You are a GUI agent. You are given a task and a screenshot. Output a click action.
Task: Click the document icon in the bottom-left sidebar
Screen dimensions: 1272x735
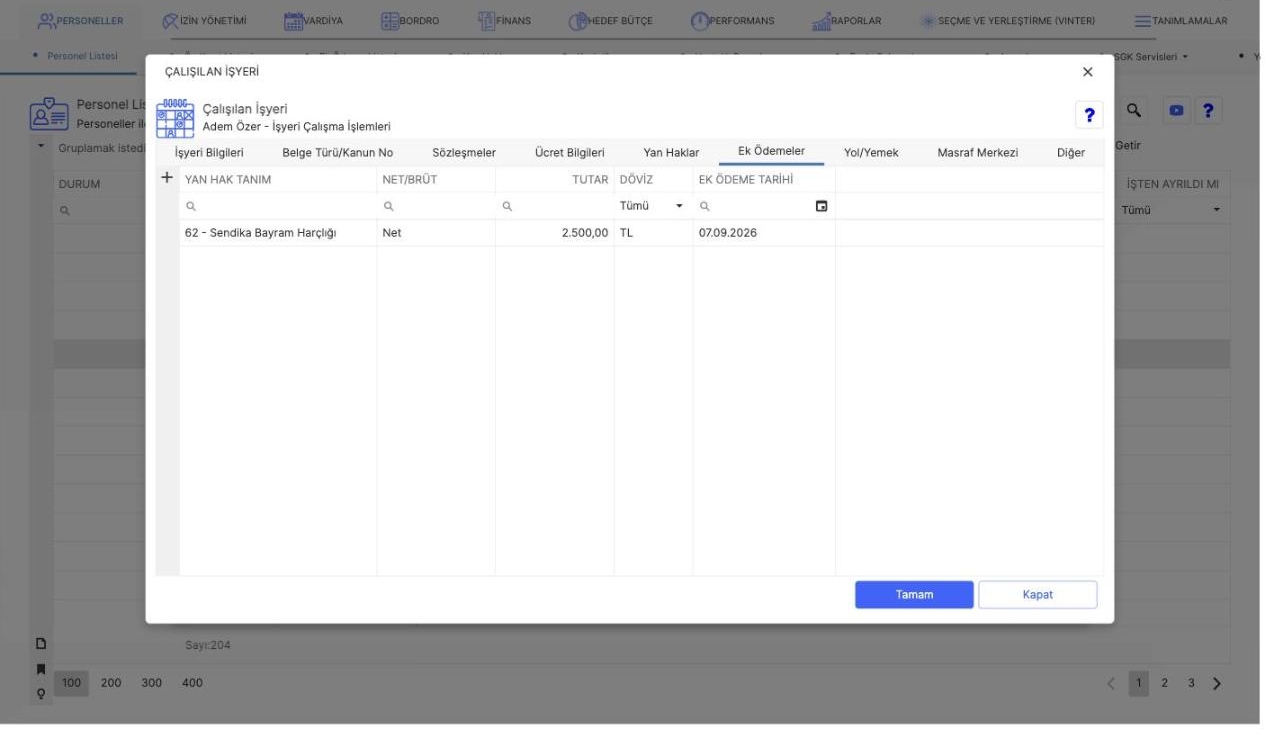click(41, 644)
